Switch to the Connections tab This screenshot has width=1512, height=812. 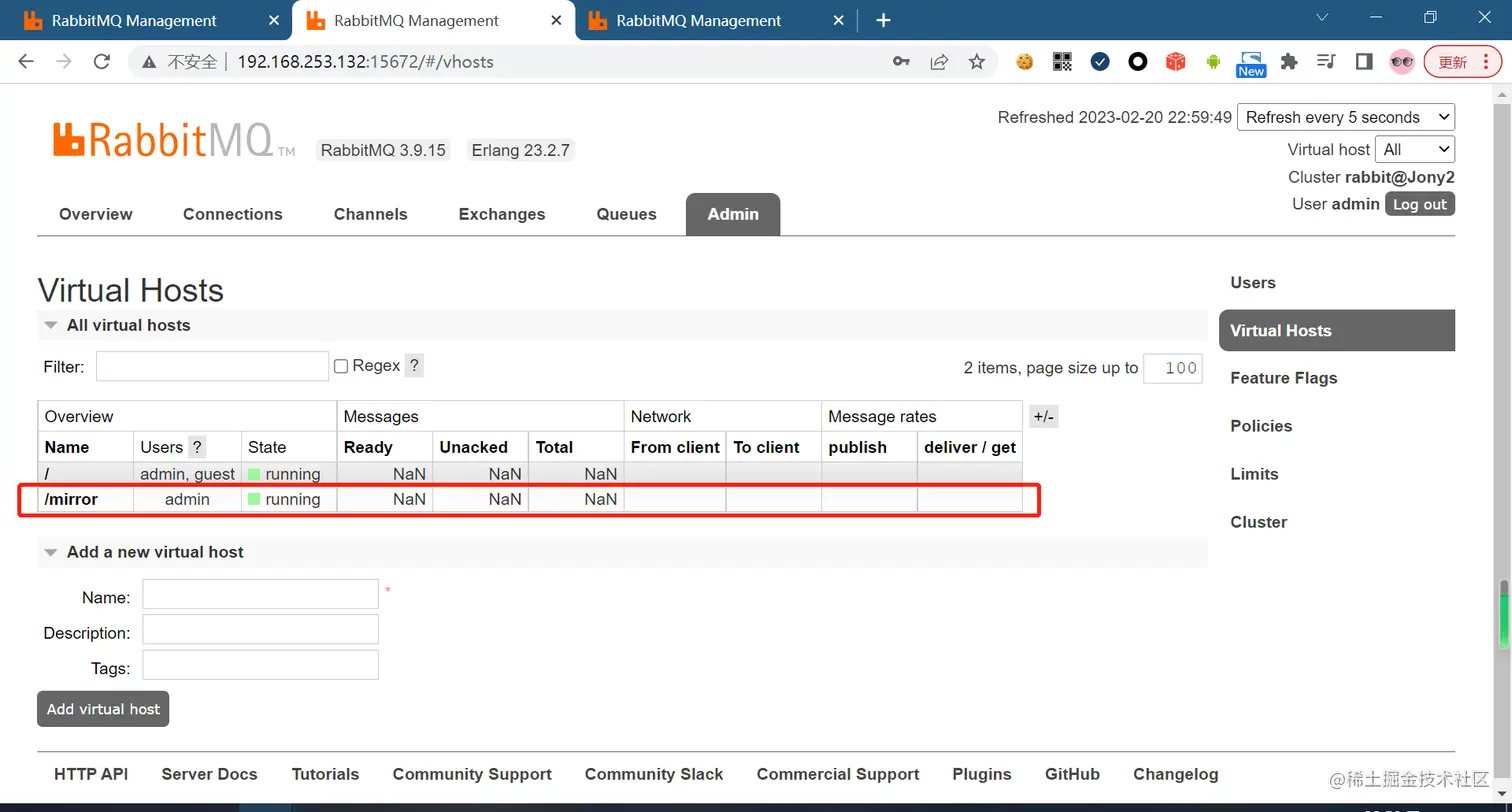(233, 214)
